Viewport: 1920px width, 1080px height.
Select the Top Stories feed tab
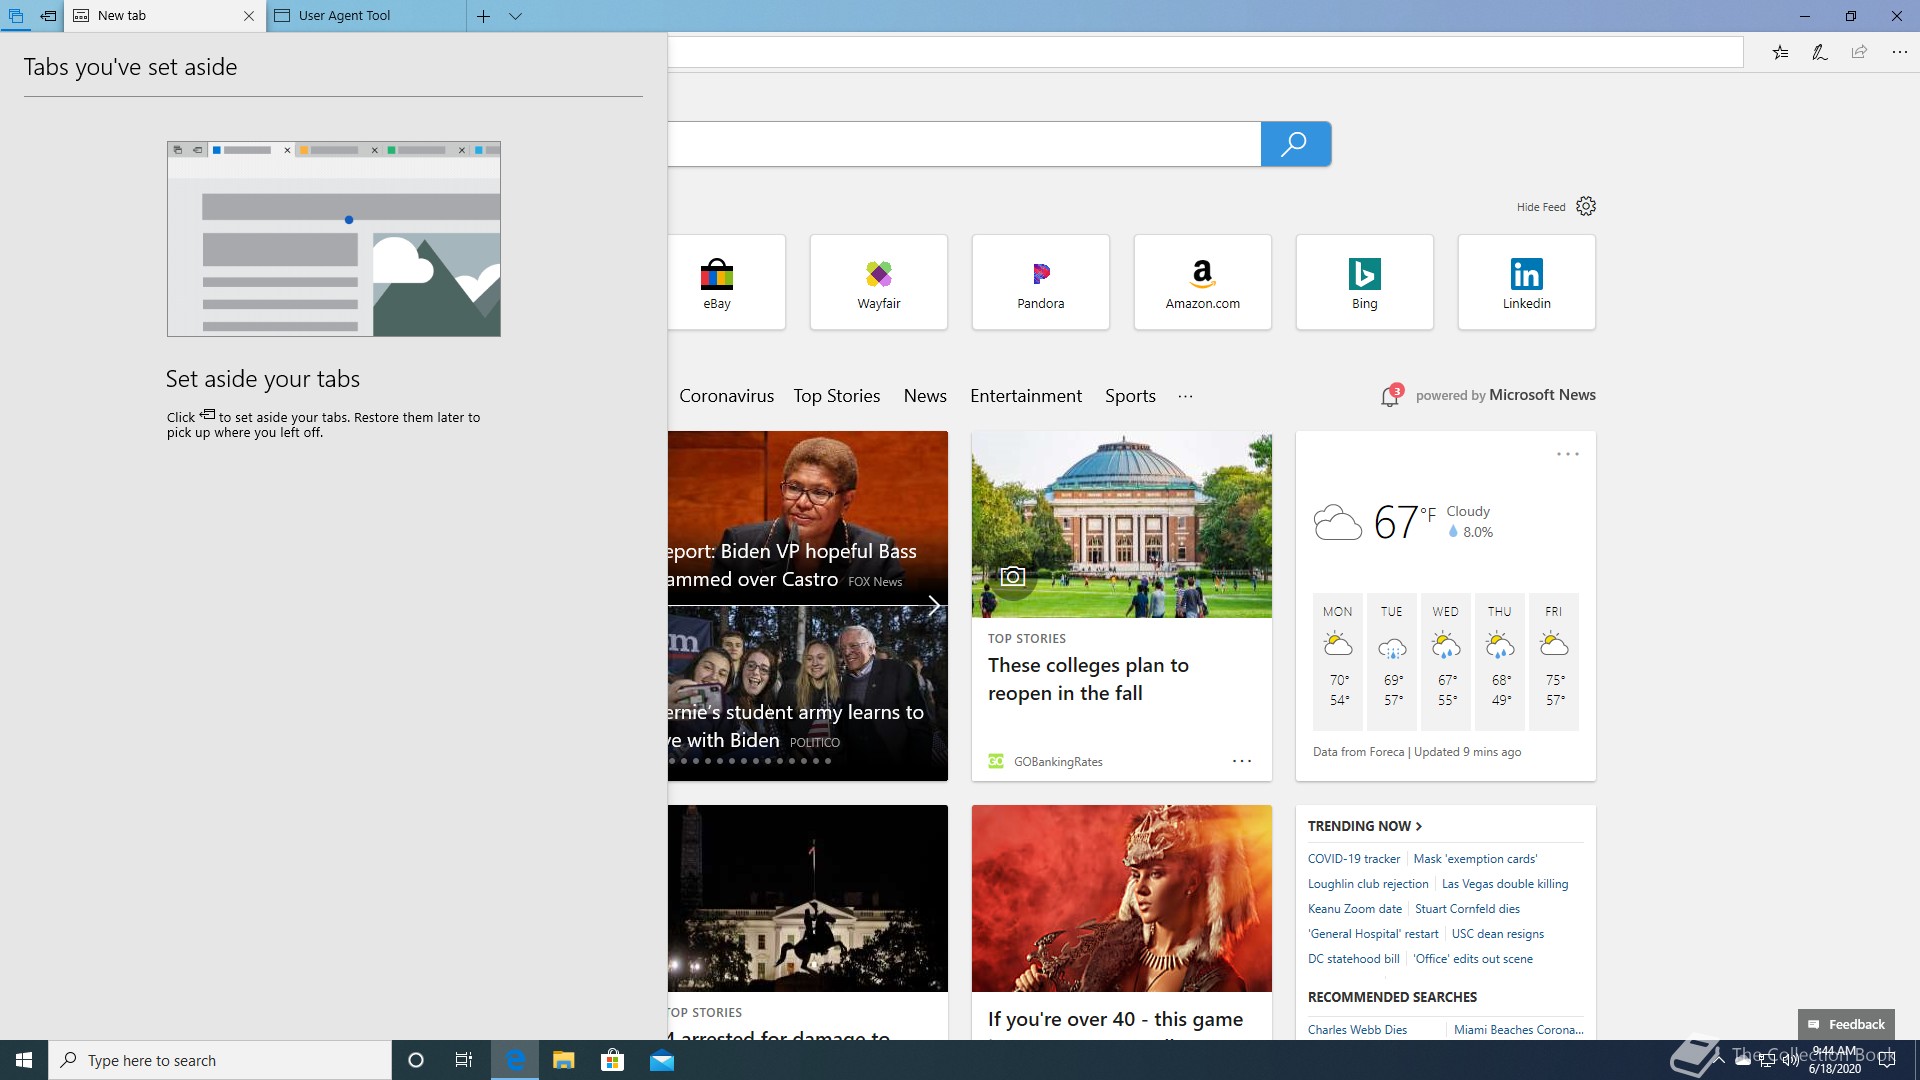[836, 396]
